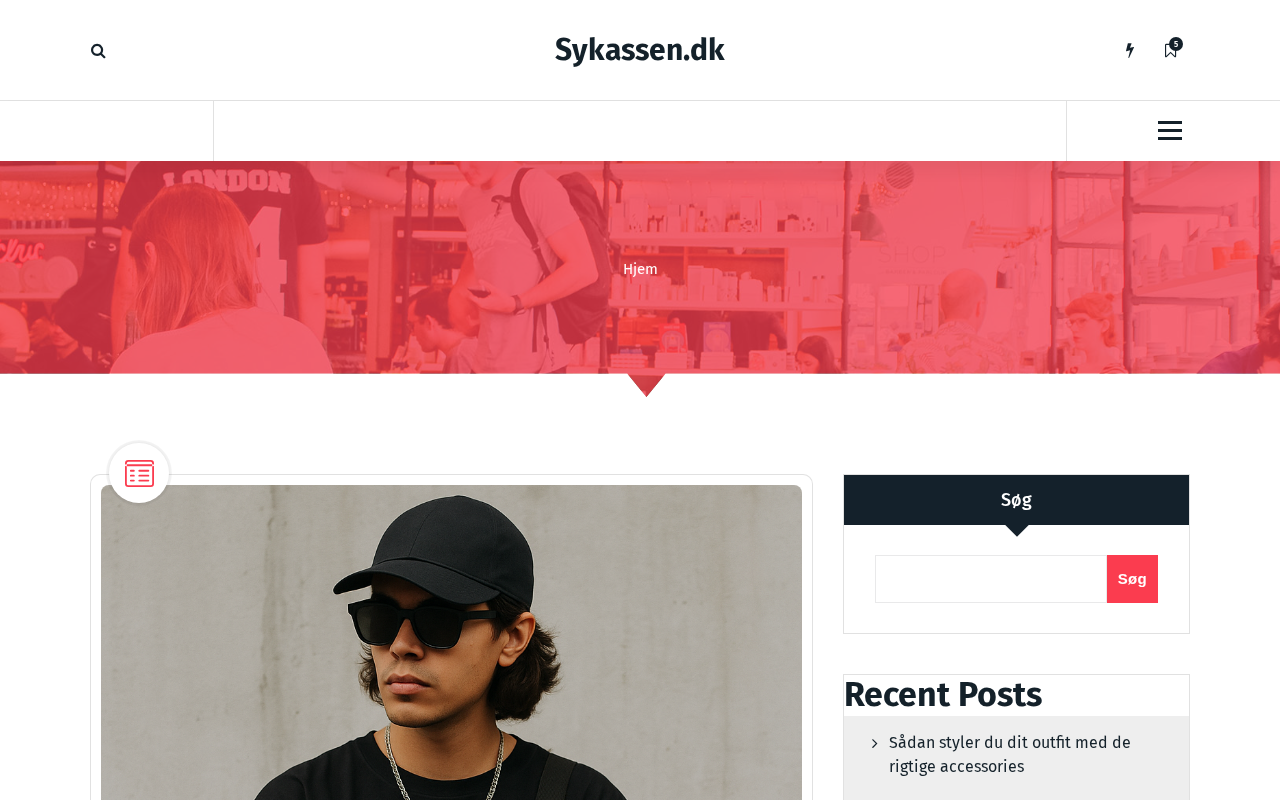Open 'Sådan styler du dit outfit' post link

pyautogui.click(x=1010, y=755)
